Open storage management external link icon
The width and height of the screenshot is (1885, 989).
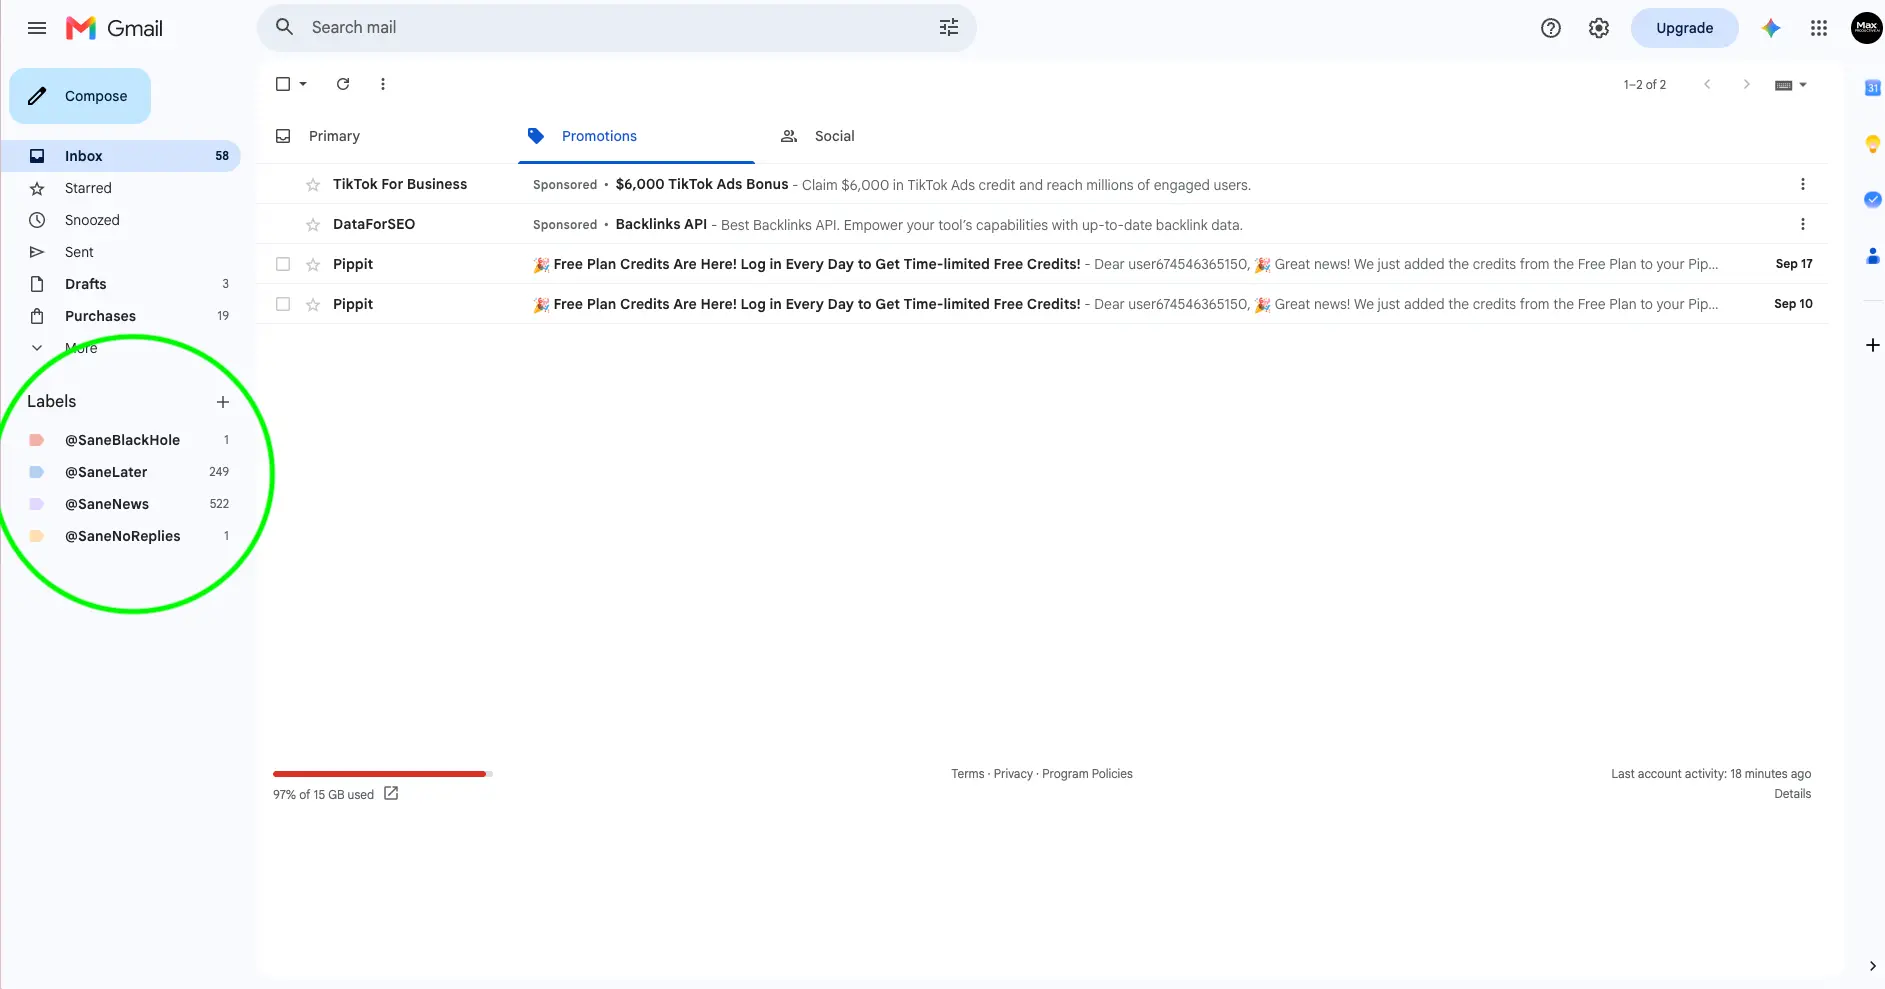(391, 793)
